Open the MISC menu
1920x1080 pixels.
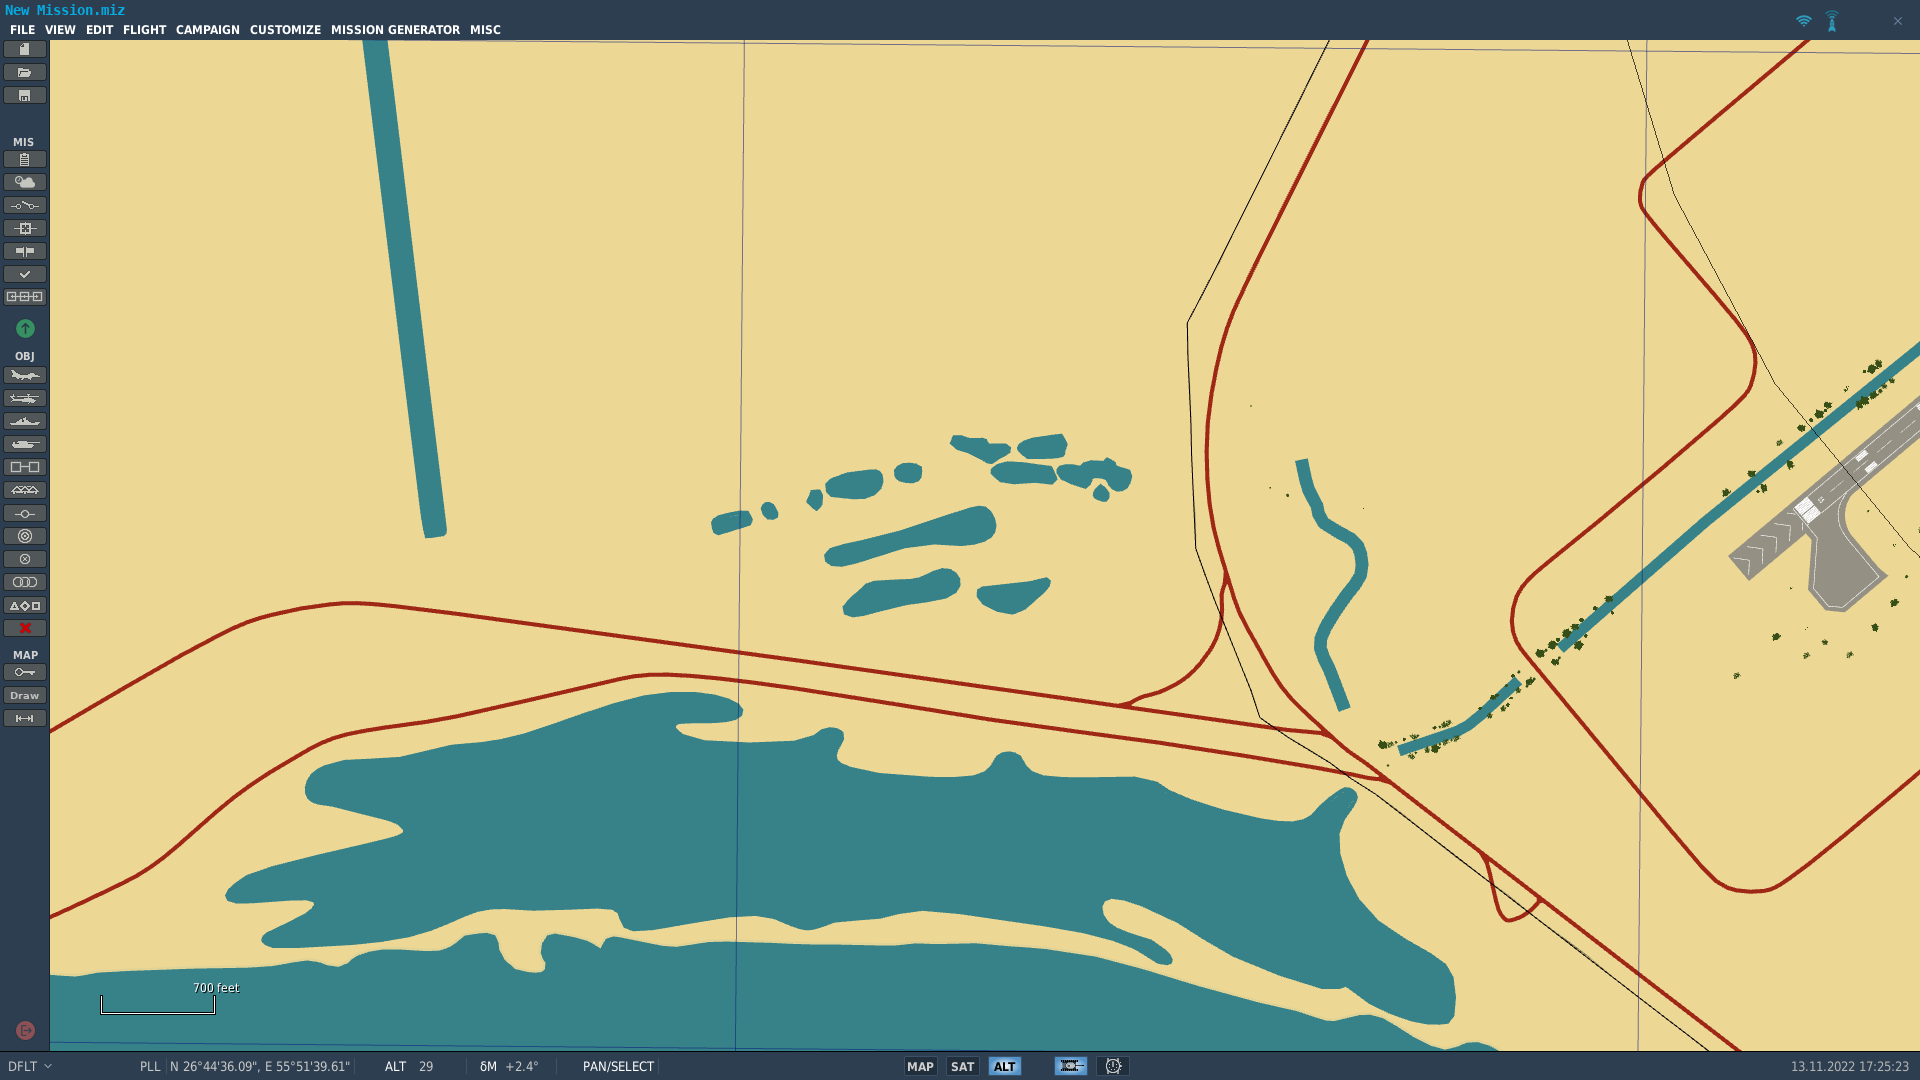[x=485, y=30]
